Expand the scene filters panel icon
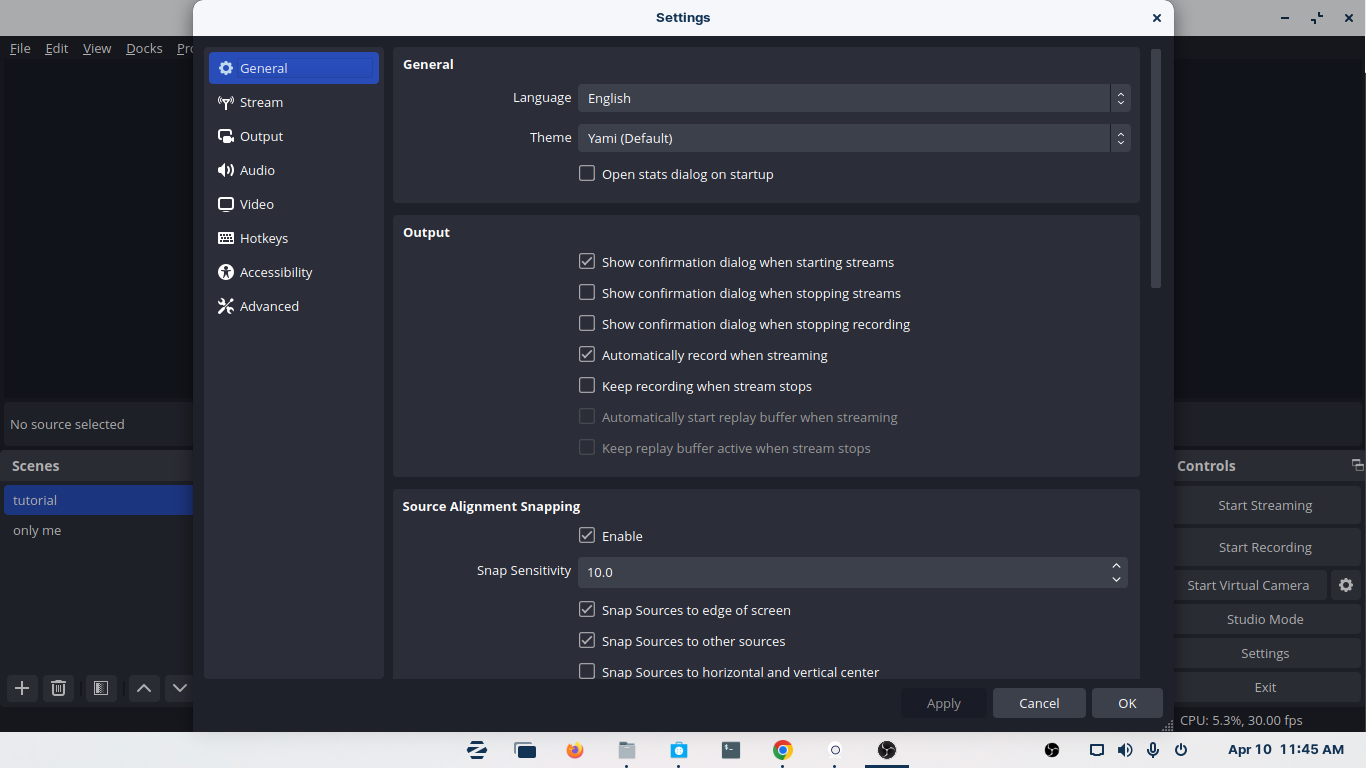The width and height of the screenshot is (1366, 768). 100,688
